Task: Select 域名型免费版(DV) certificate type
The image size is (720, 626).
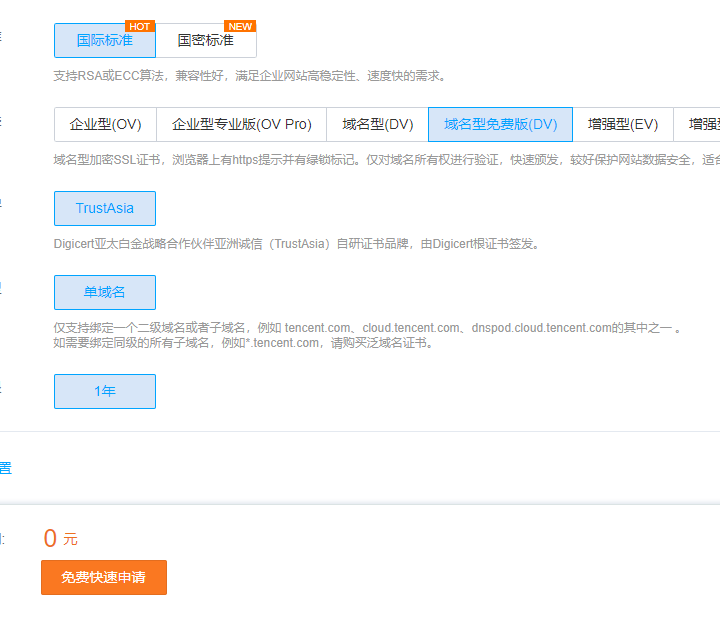Action: (x=500, y=125)
